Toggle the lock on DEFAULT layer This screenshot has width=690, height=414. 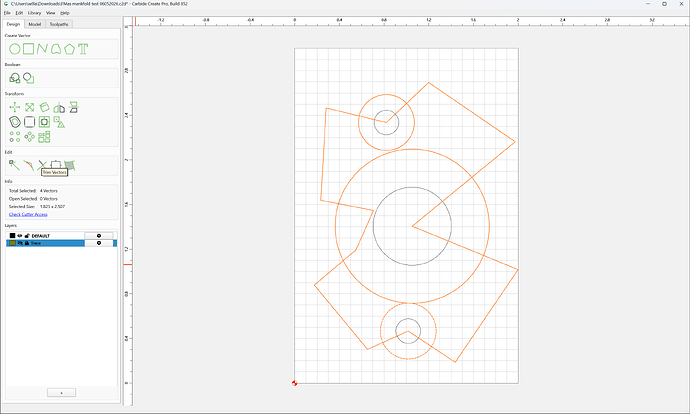click(27, 236)
